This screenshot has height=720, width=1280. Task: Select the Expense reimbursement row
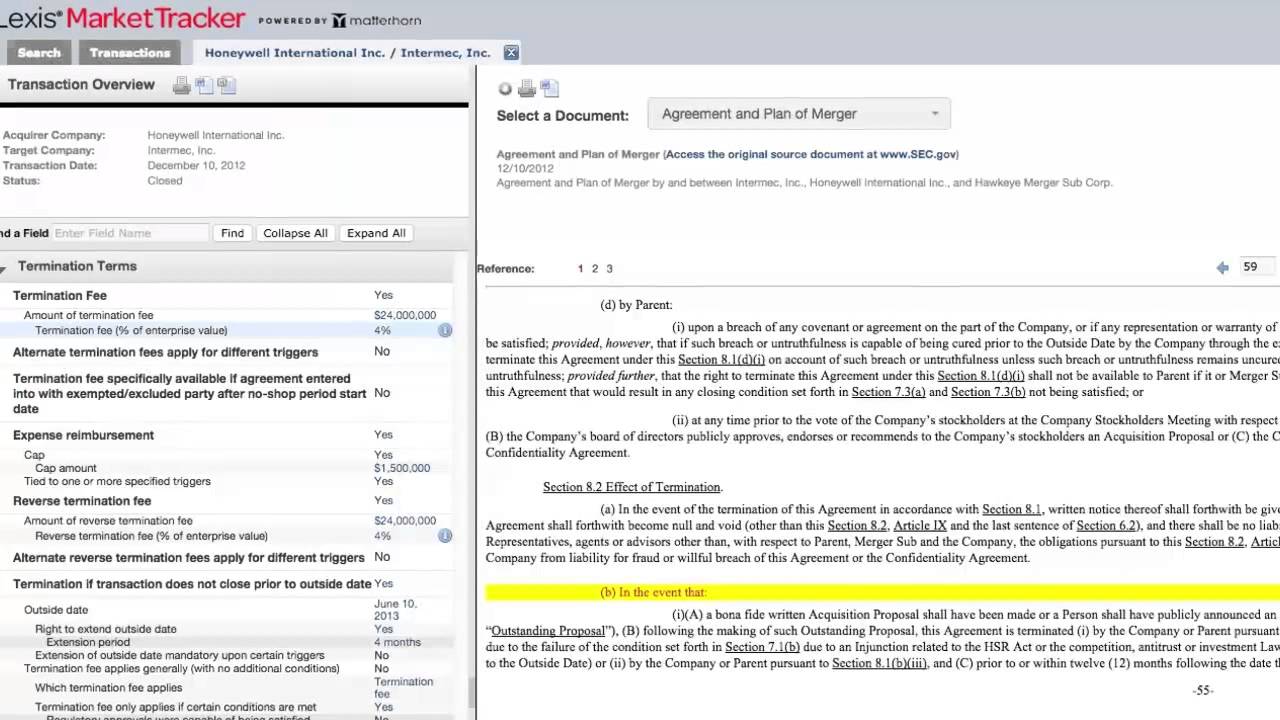(227, 435)
